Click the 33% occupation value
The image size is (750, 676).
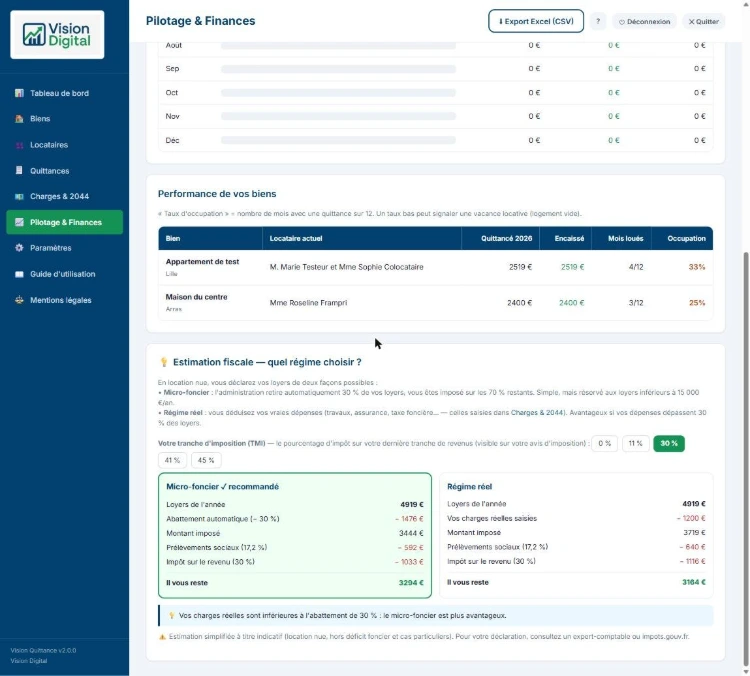point(696,267)
